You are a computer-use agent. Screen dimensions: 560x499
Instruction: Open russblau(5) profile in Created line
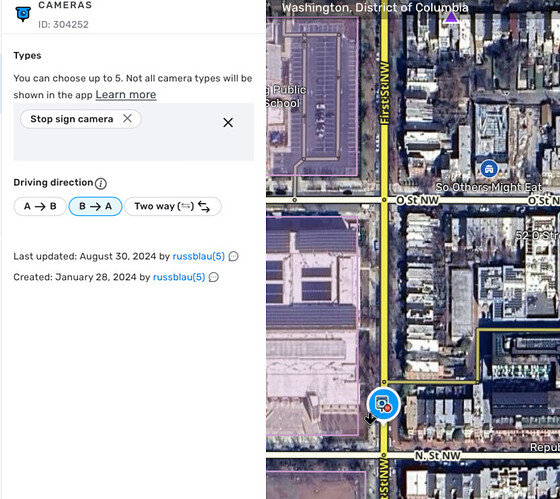tap(179, 277)
